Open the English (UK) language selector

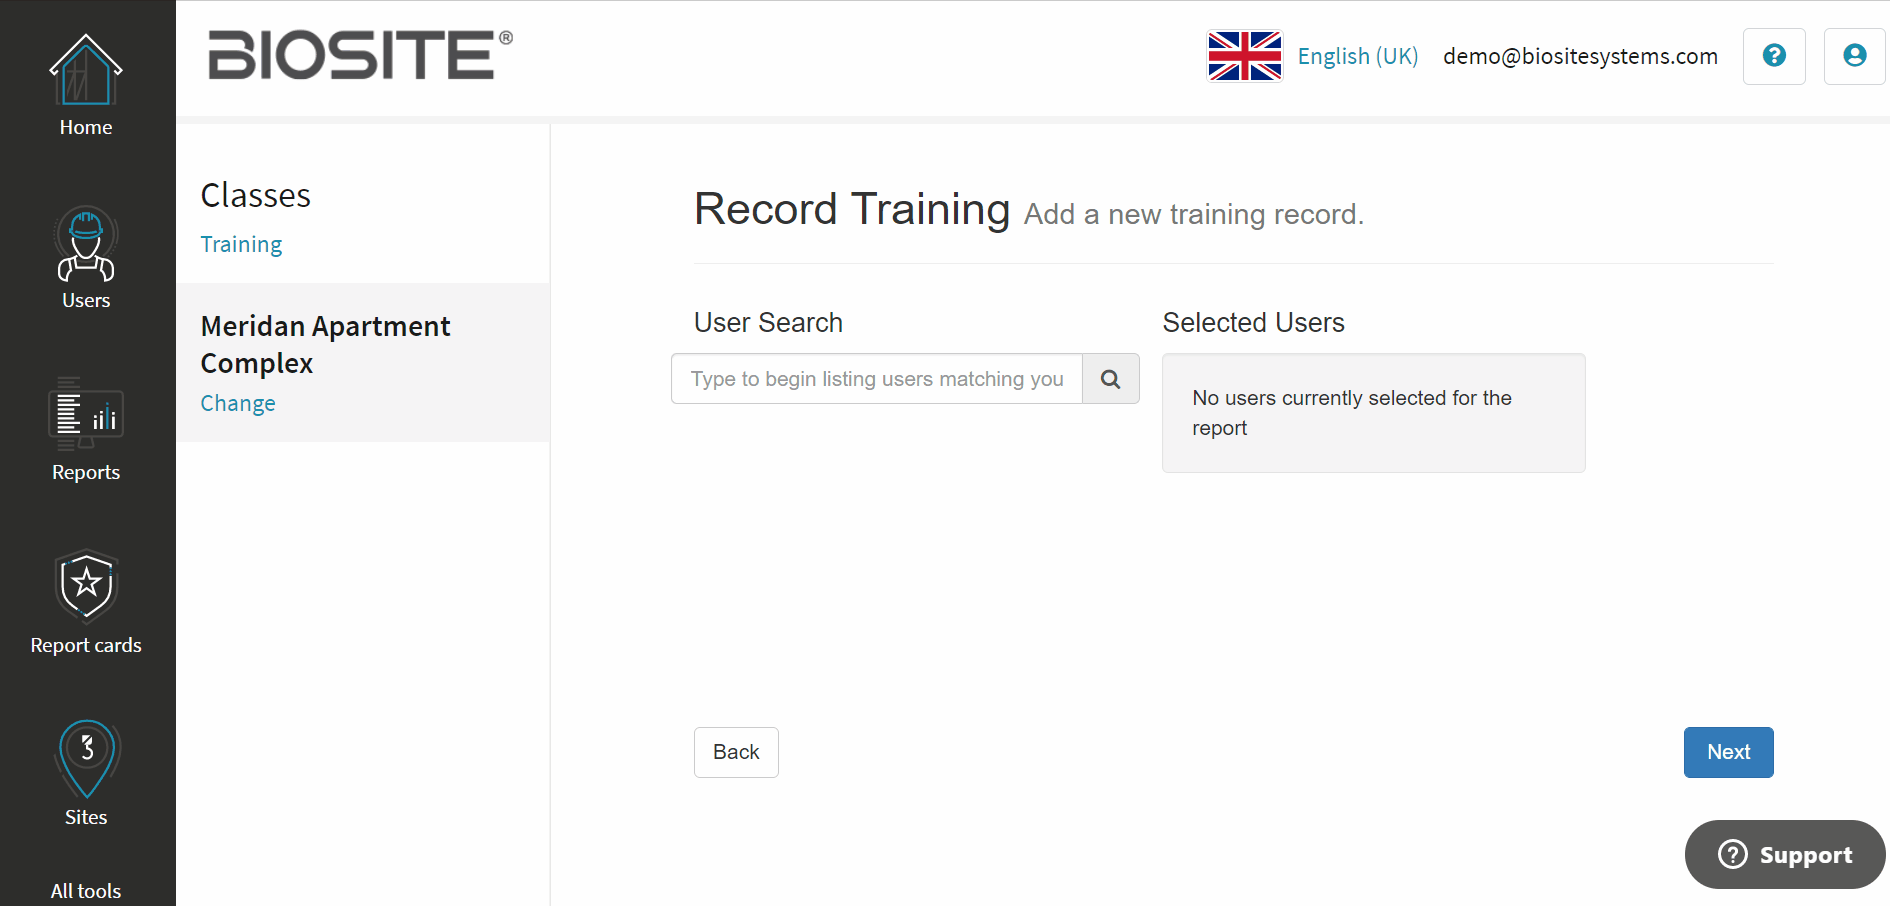(x=1357, y=56)
